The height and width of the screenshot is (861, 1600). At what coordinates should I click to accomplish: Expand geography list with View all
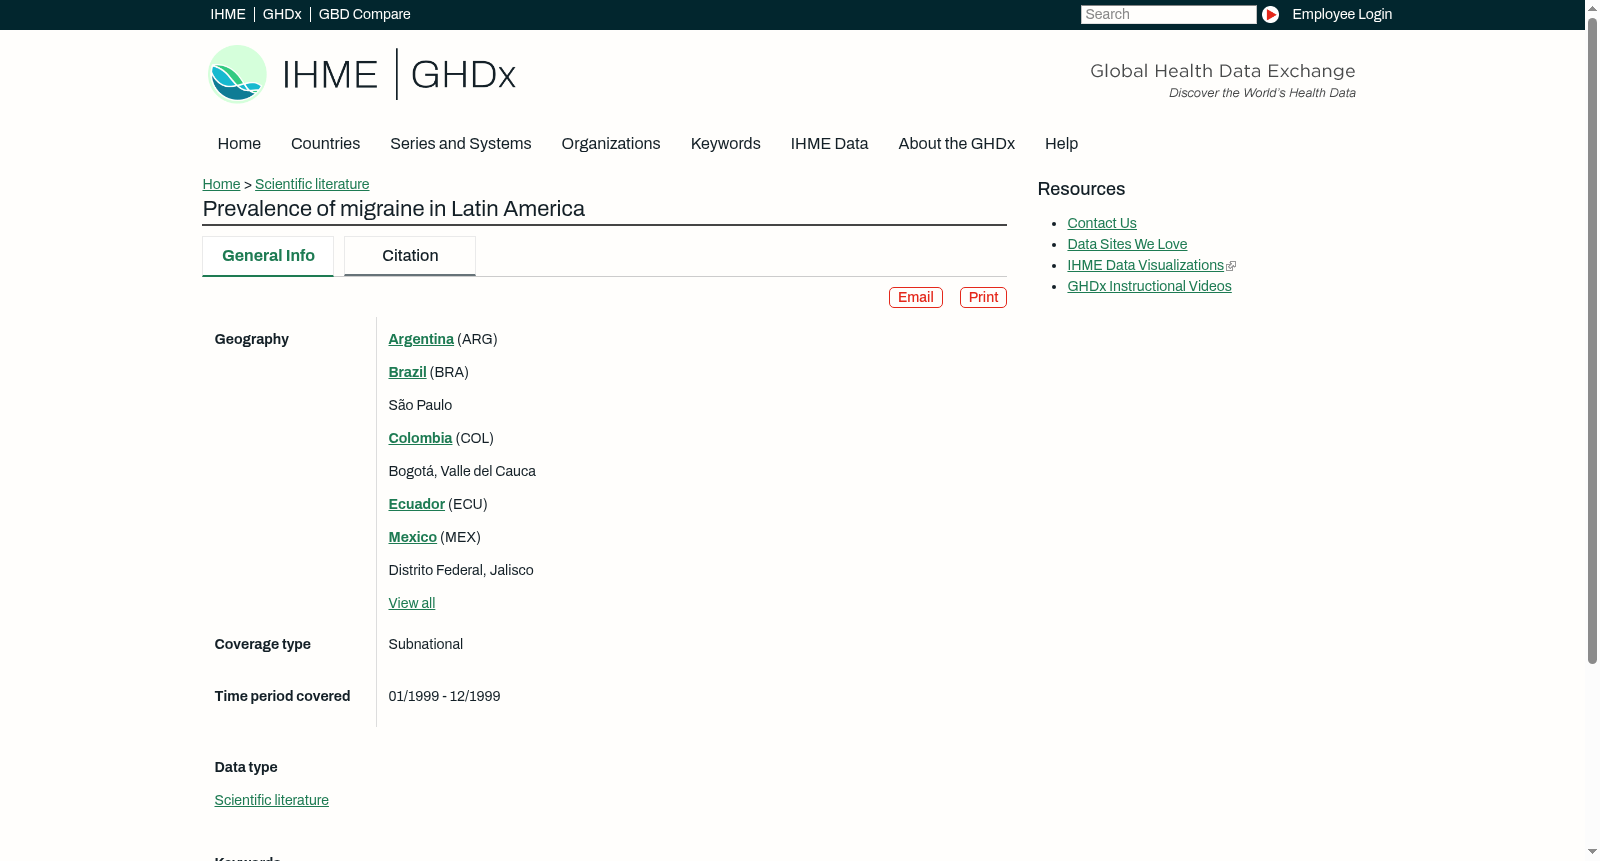412,603
